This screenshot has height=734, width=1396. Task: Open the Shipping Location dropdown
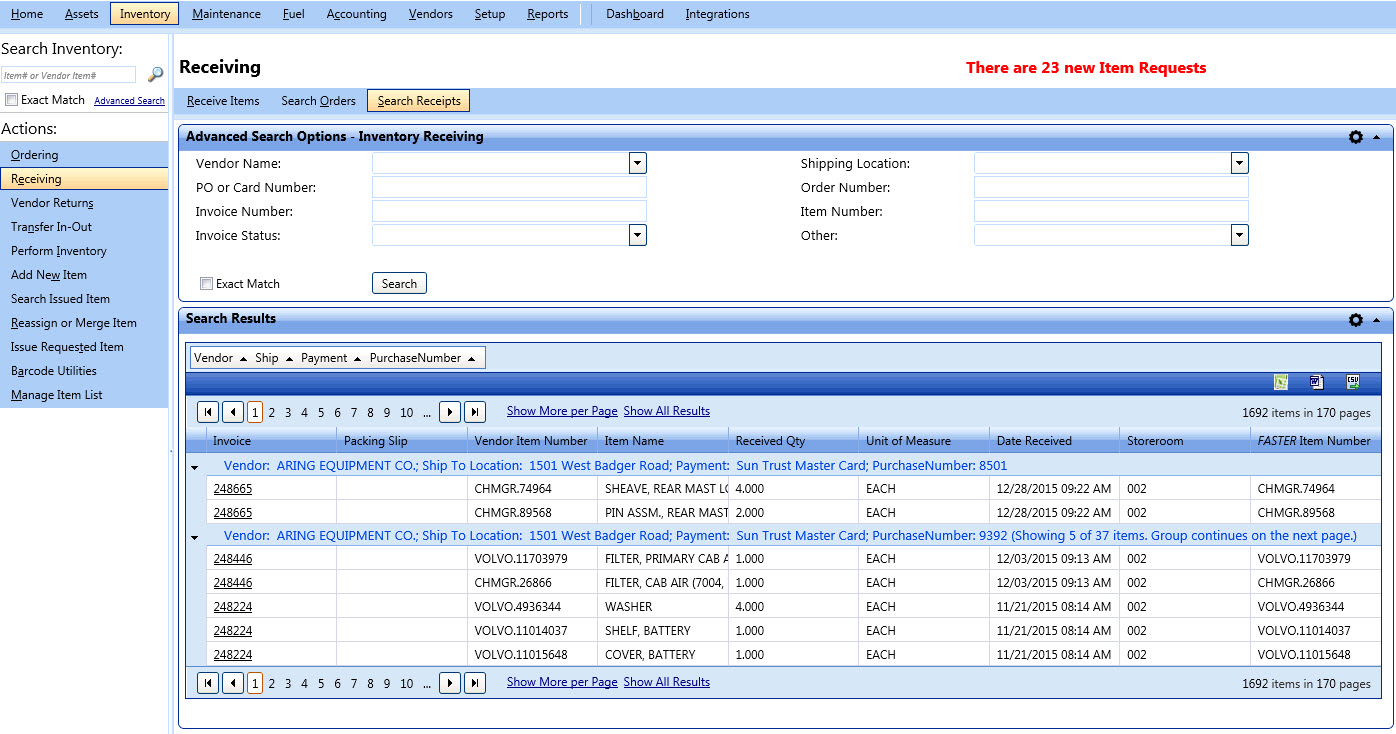click(x=1240, y=163)
